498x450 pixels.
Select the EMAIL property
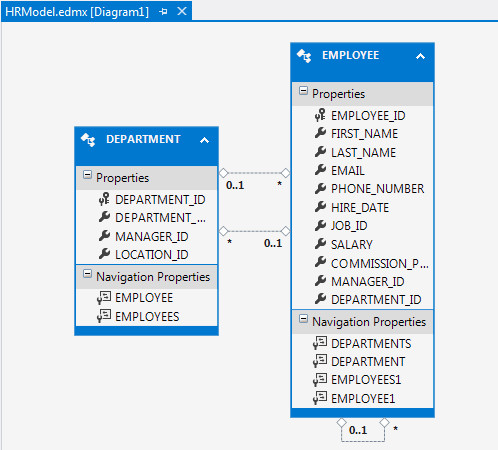pos(348,171)
